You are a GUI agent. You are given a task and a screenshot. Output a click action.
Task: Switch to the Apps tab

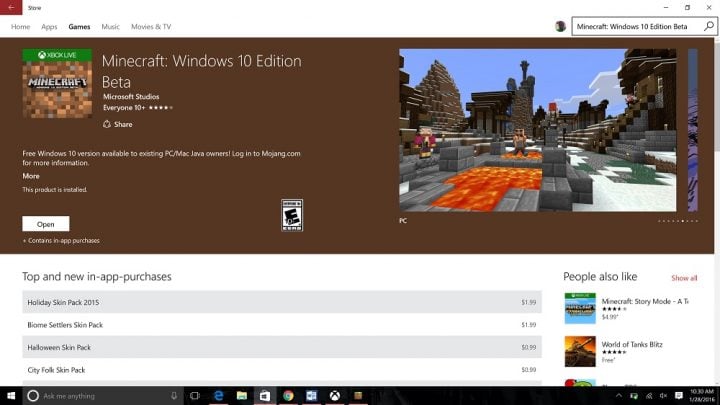[x=49, y=26]
